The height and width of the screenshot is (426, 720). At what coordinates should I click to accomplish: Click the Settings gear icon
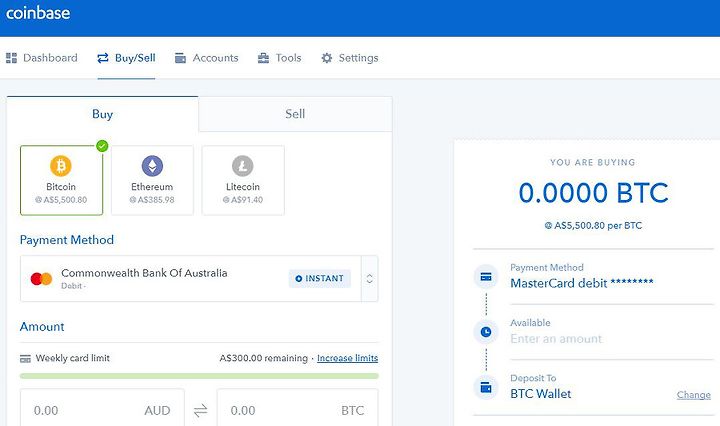326,58
